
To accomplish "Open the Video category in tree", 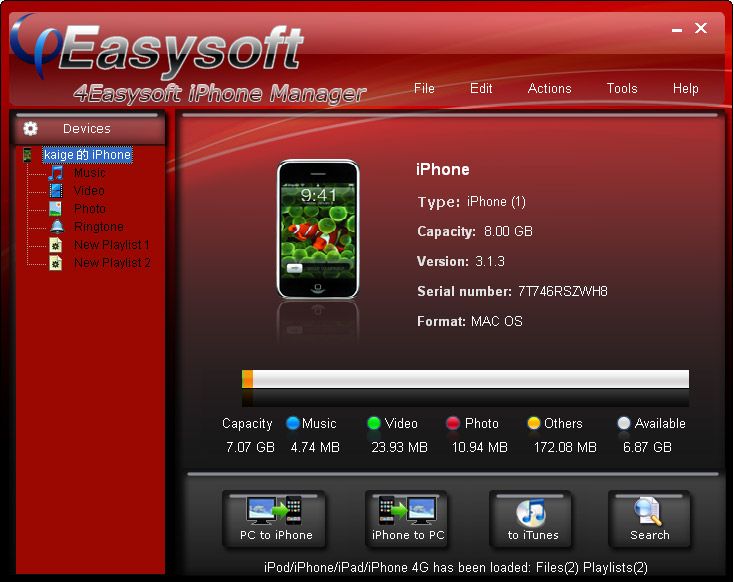I will [x=89, y=191].
